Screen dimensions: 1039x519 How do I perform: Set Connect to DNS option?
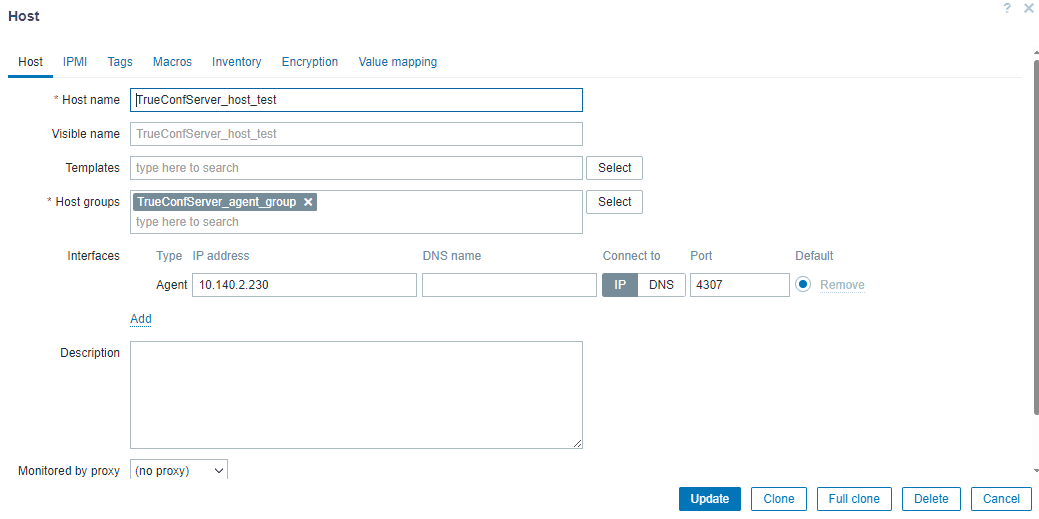(x=661, y=285)
